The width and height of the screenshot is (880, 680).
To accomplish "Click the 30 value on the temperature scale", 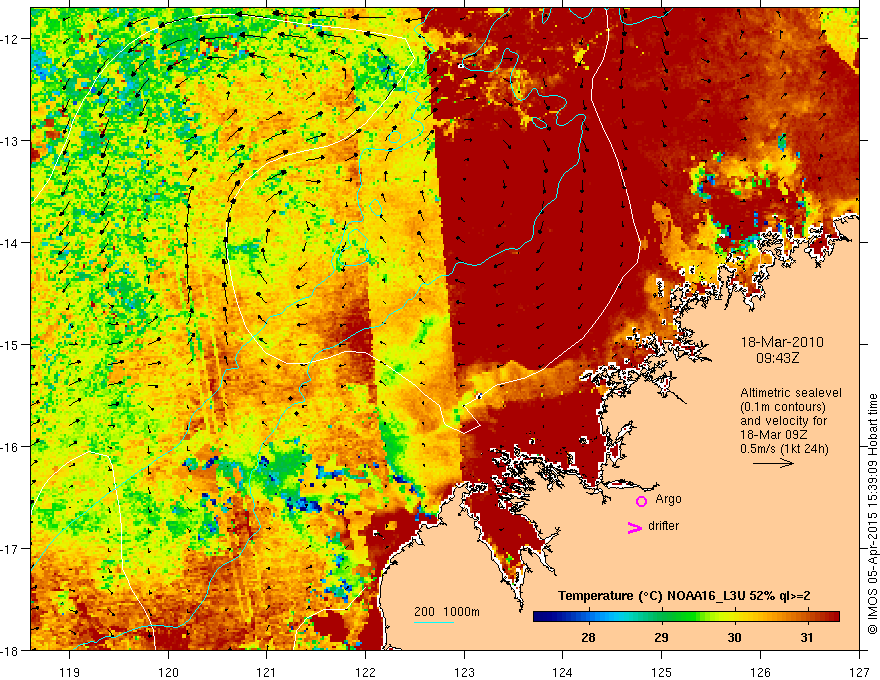I will click(734, 637).
